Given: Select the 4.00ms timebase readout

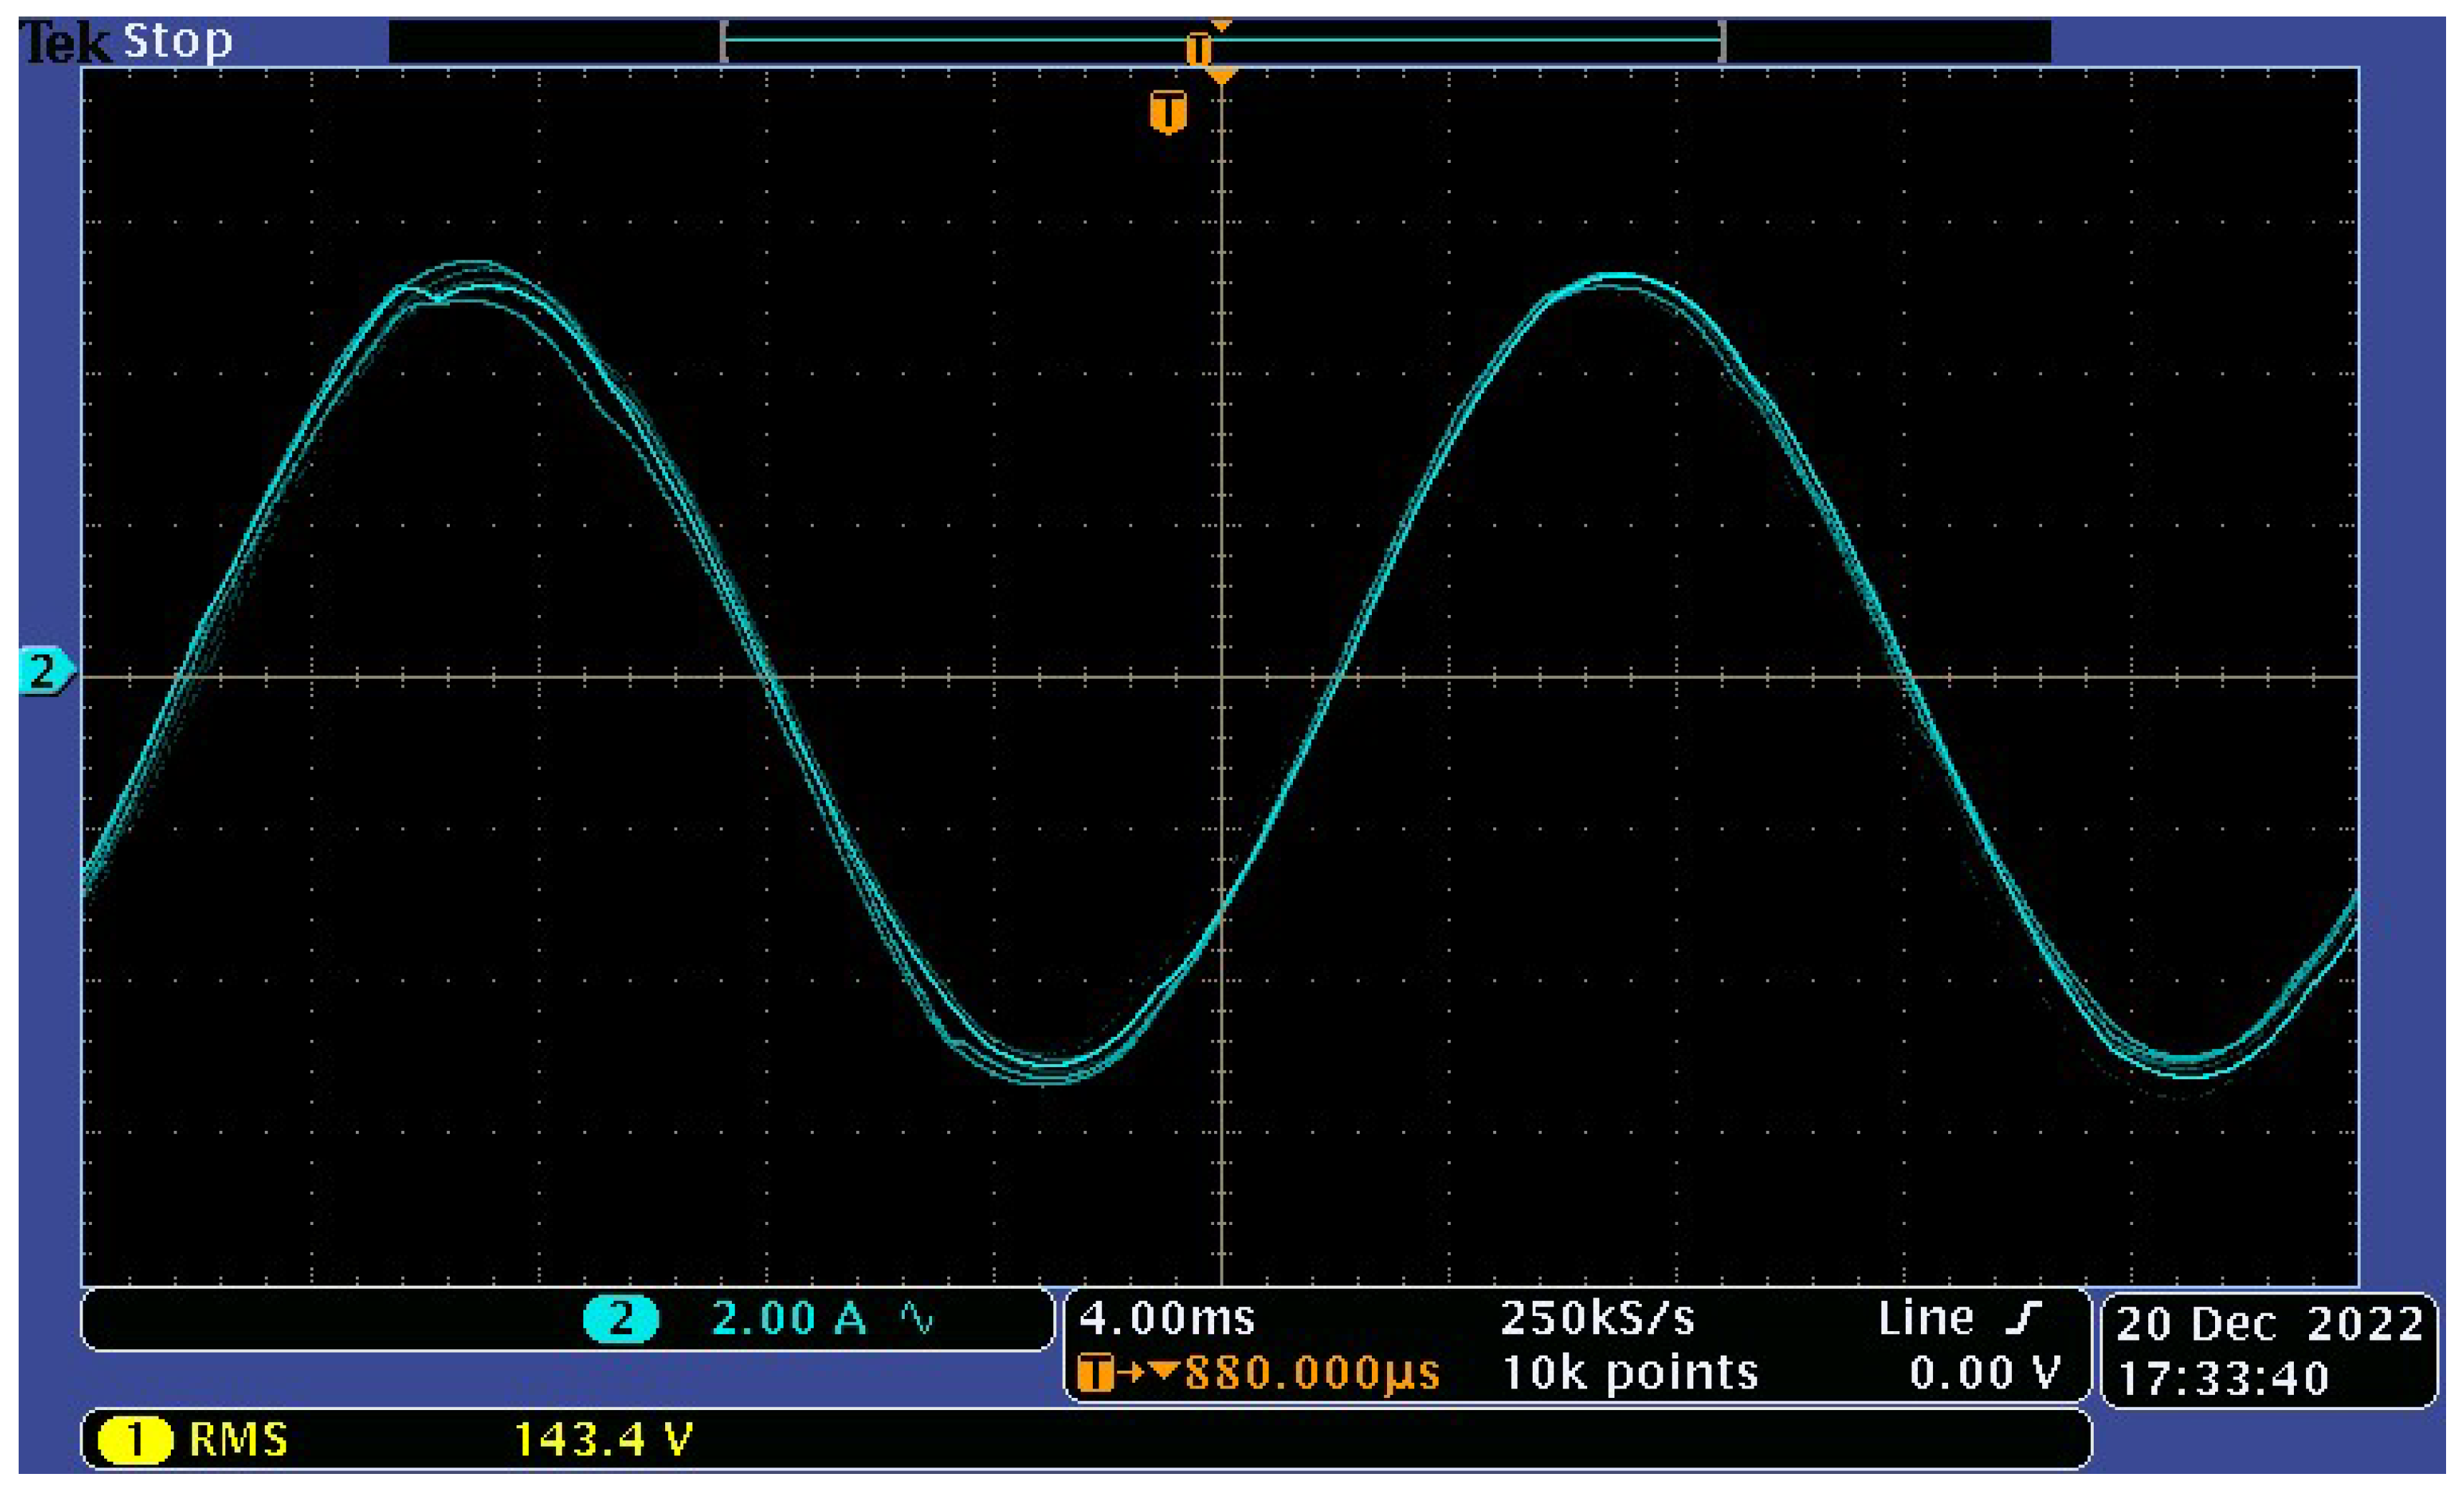Looking at the screenshot, I should coord(1166,1318).
